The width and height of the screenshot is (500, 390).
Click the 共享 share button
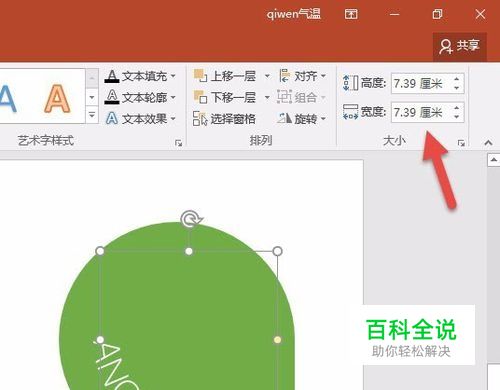460,46
